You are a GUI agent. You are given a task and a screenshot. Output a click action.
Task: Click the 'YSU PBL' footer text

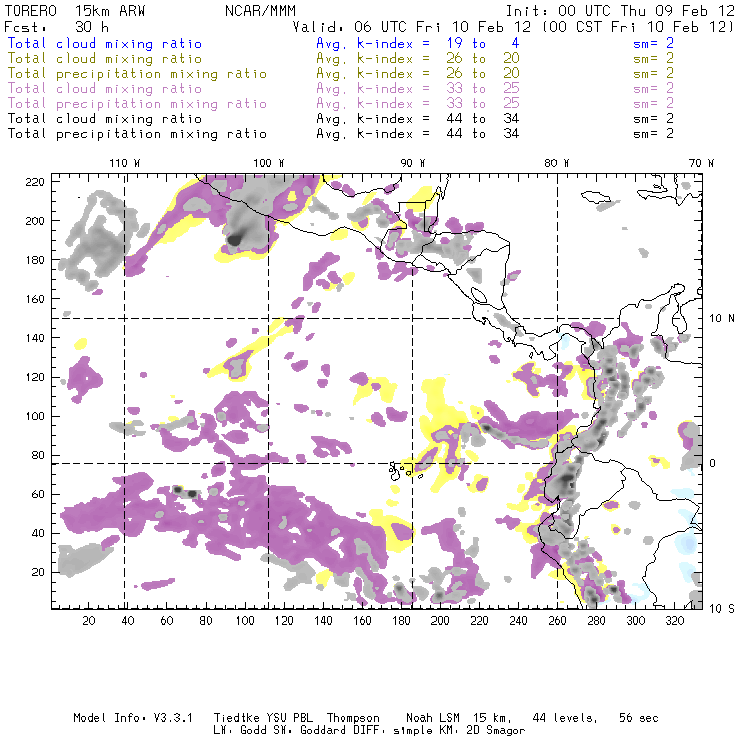pyautogui.click(x=289, y=718)
